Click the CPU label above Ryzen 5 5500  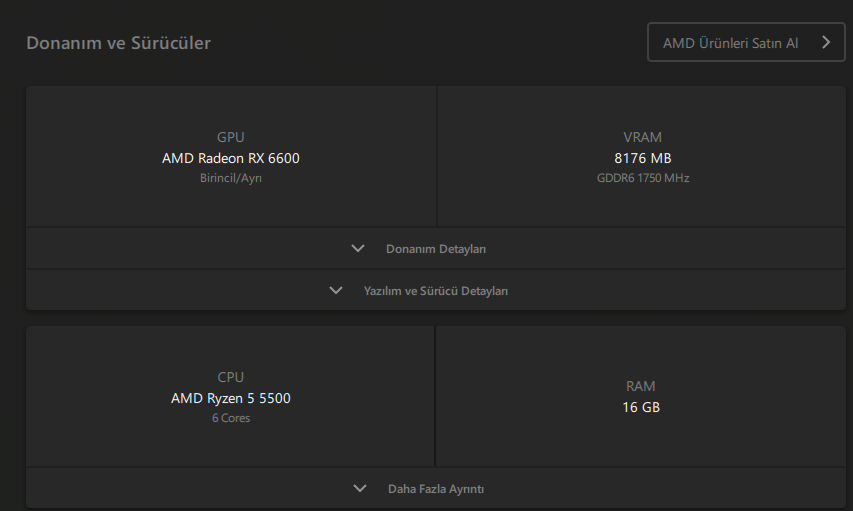pyautogui.click(x=231, y=377)
